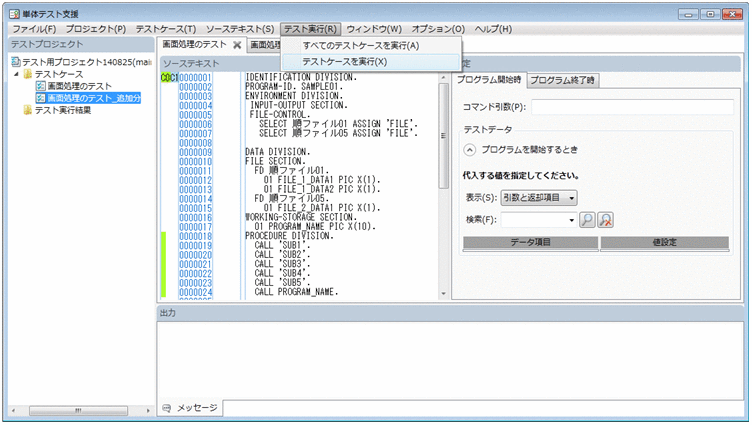Minimize the 単体テスト支援 window
752x425 pixels.
[x=688, y=14]
